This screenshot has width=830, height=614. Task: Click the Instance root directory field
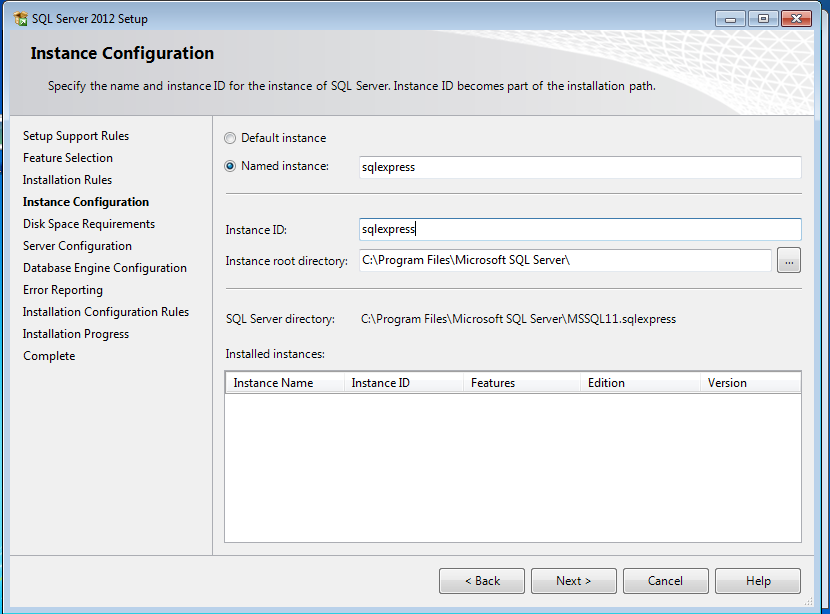point(564,260)
